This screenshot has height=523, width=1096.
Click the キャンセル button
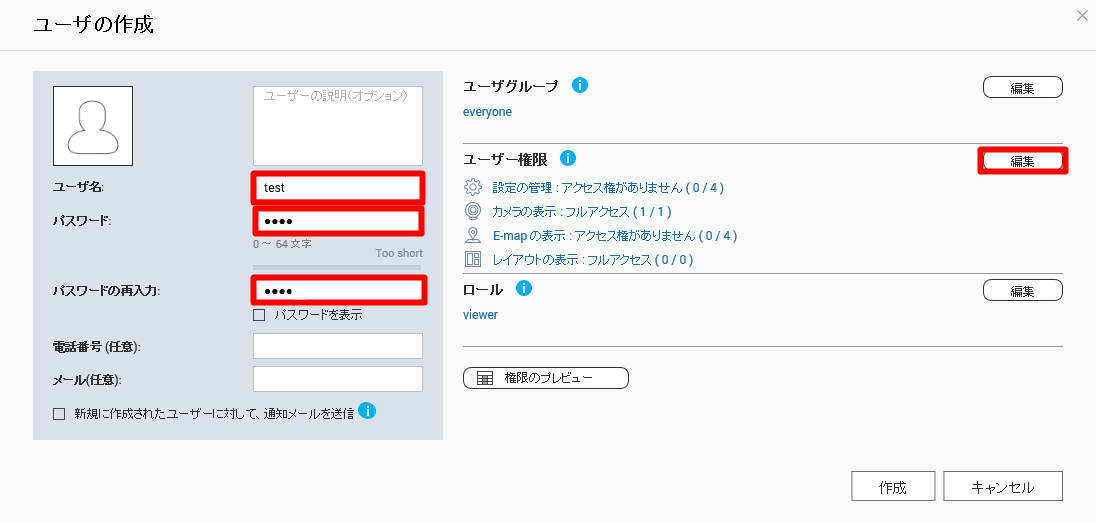(1003, 487)
